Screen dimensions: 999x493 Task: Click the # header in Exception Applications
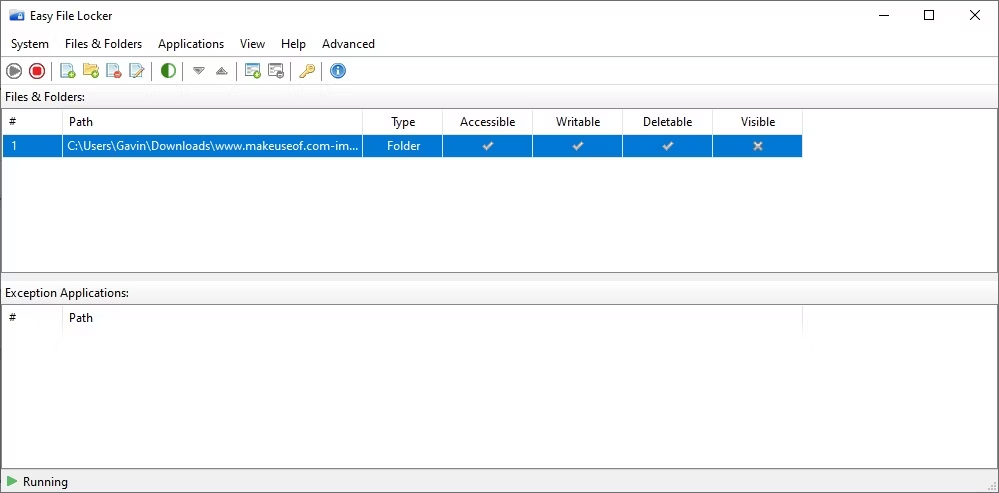click(x=32, y=318)
